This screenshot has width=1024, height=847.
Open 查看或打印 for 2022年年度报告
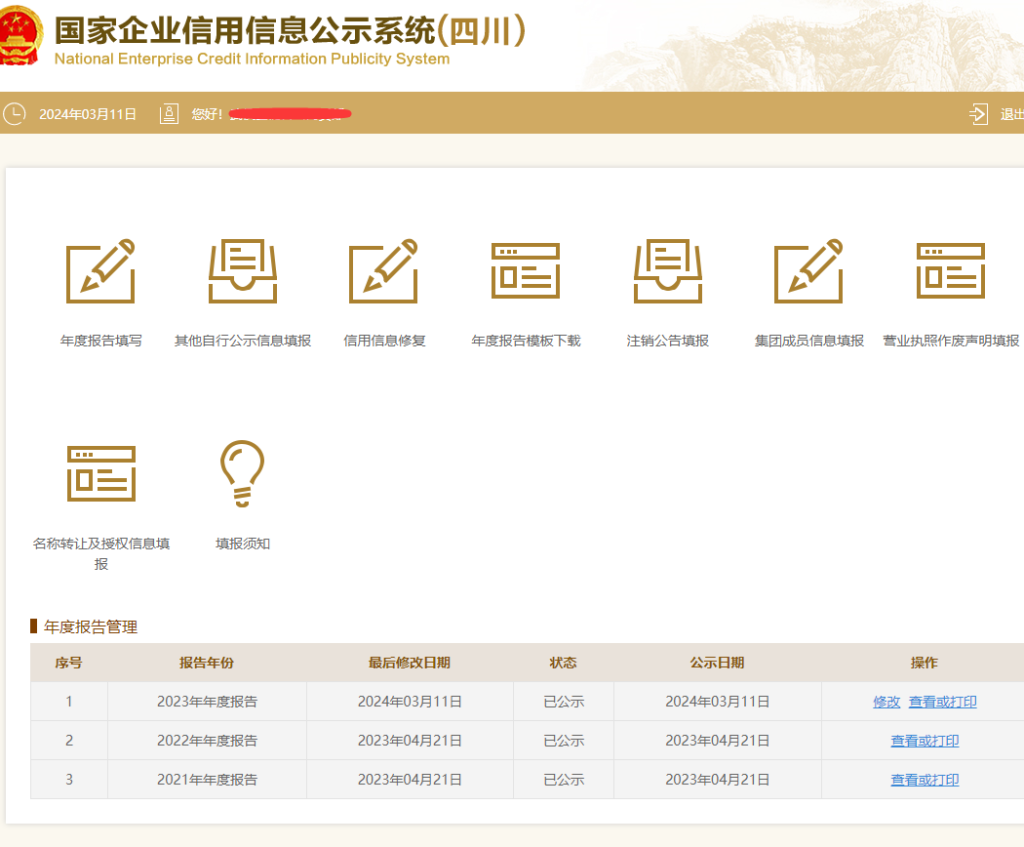[x=924, y=741]
